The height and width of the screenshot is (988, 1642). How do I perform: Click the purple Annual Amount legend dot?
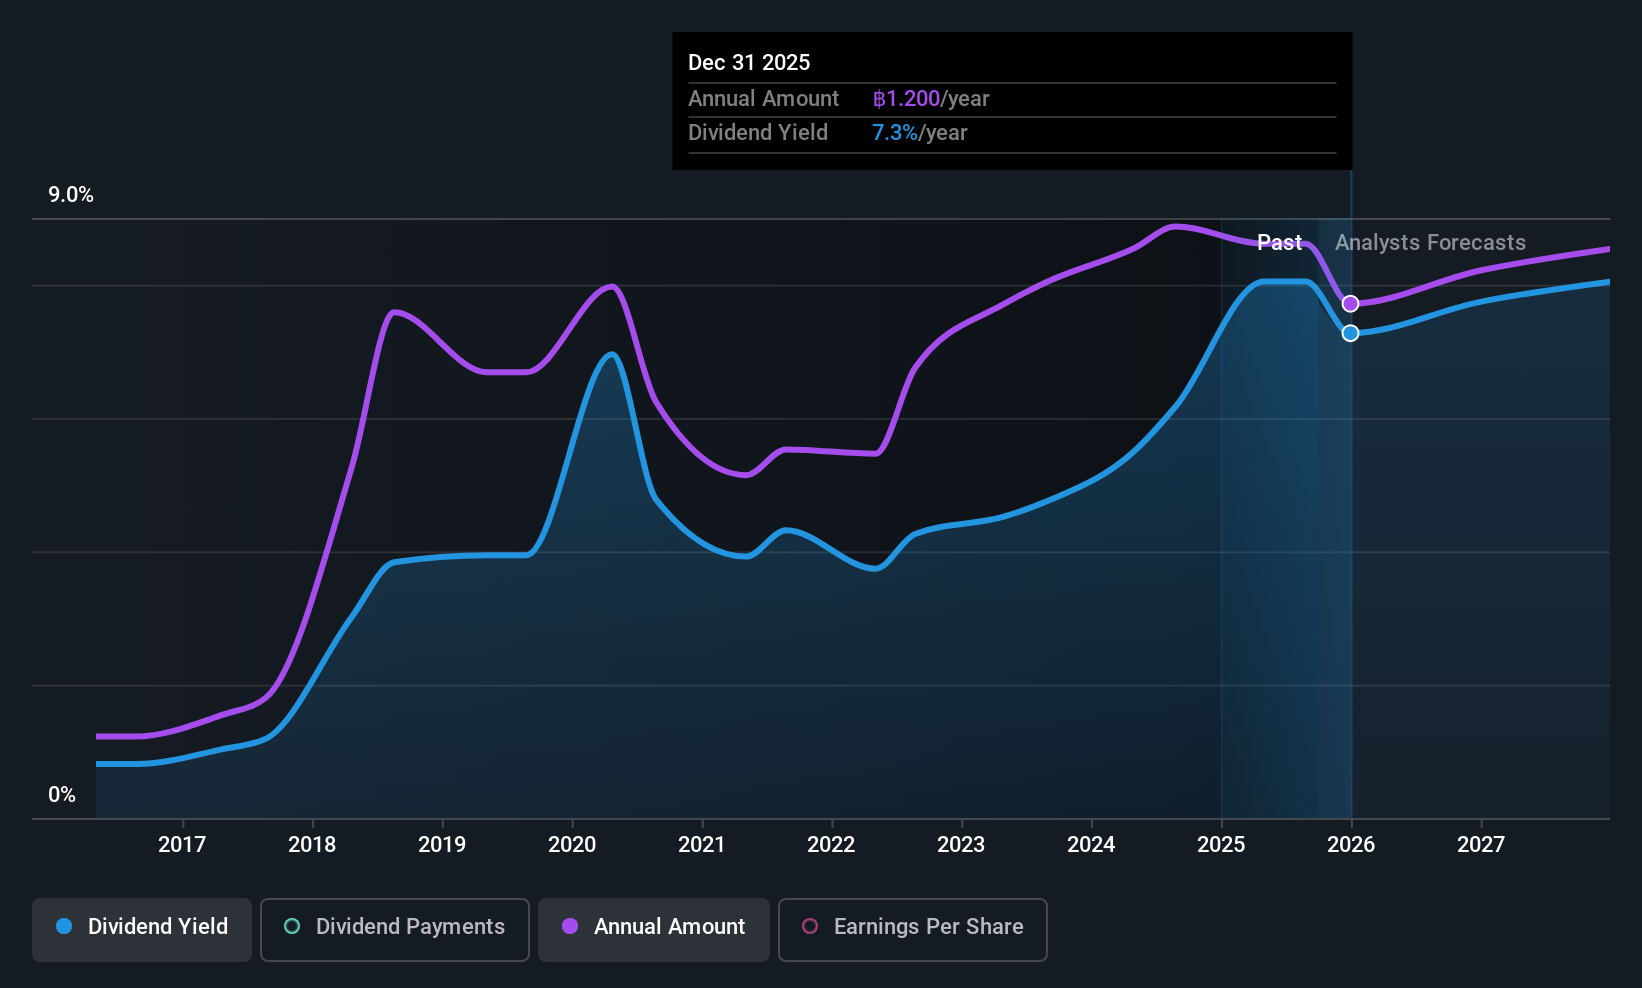pyautogui.click(x=570, y=926)
